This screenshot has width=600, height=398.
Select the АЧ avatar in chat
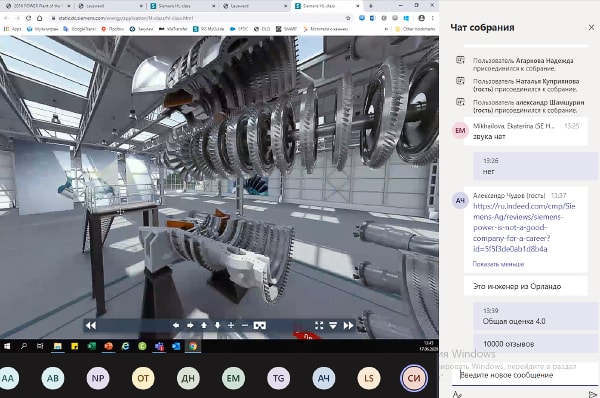[x=460, y=201]
